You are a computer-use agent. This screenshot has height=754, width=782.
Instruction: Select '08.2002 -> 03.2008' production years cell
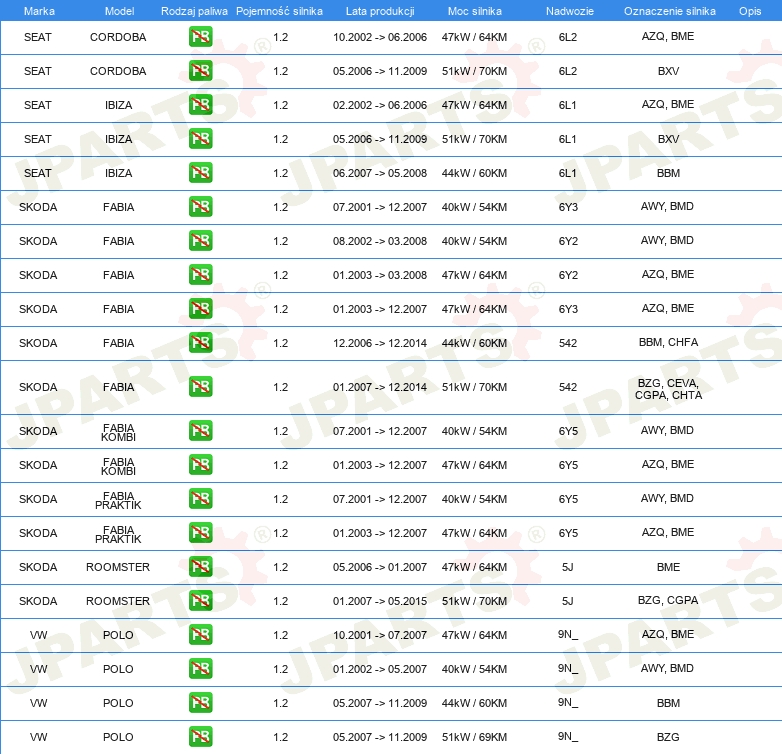pos(380,241)
